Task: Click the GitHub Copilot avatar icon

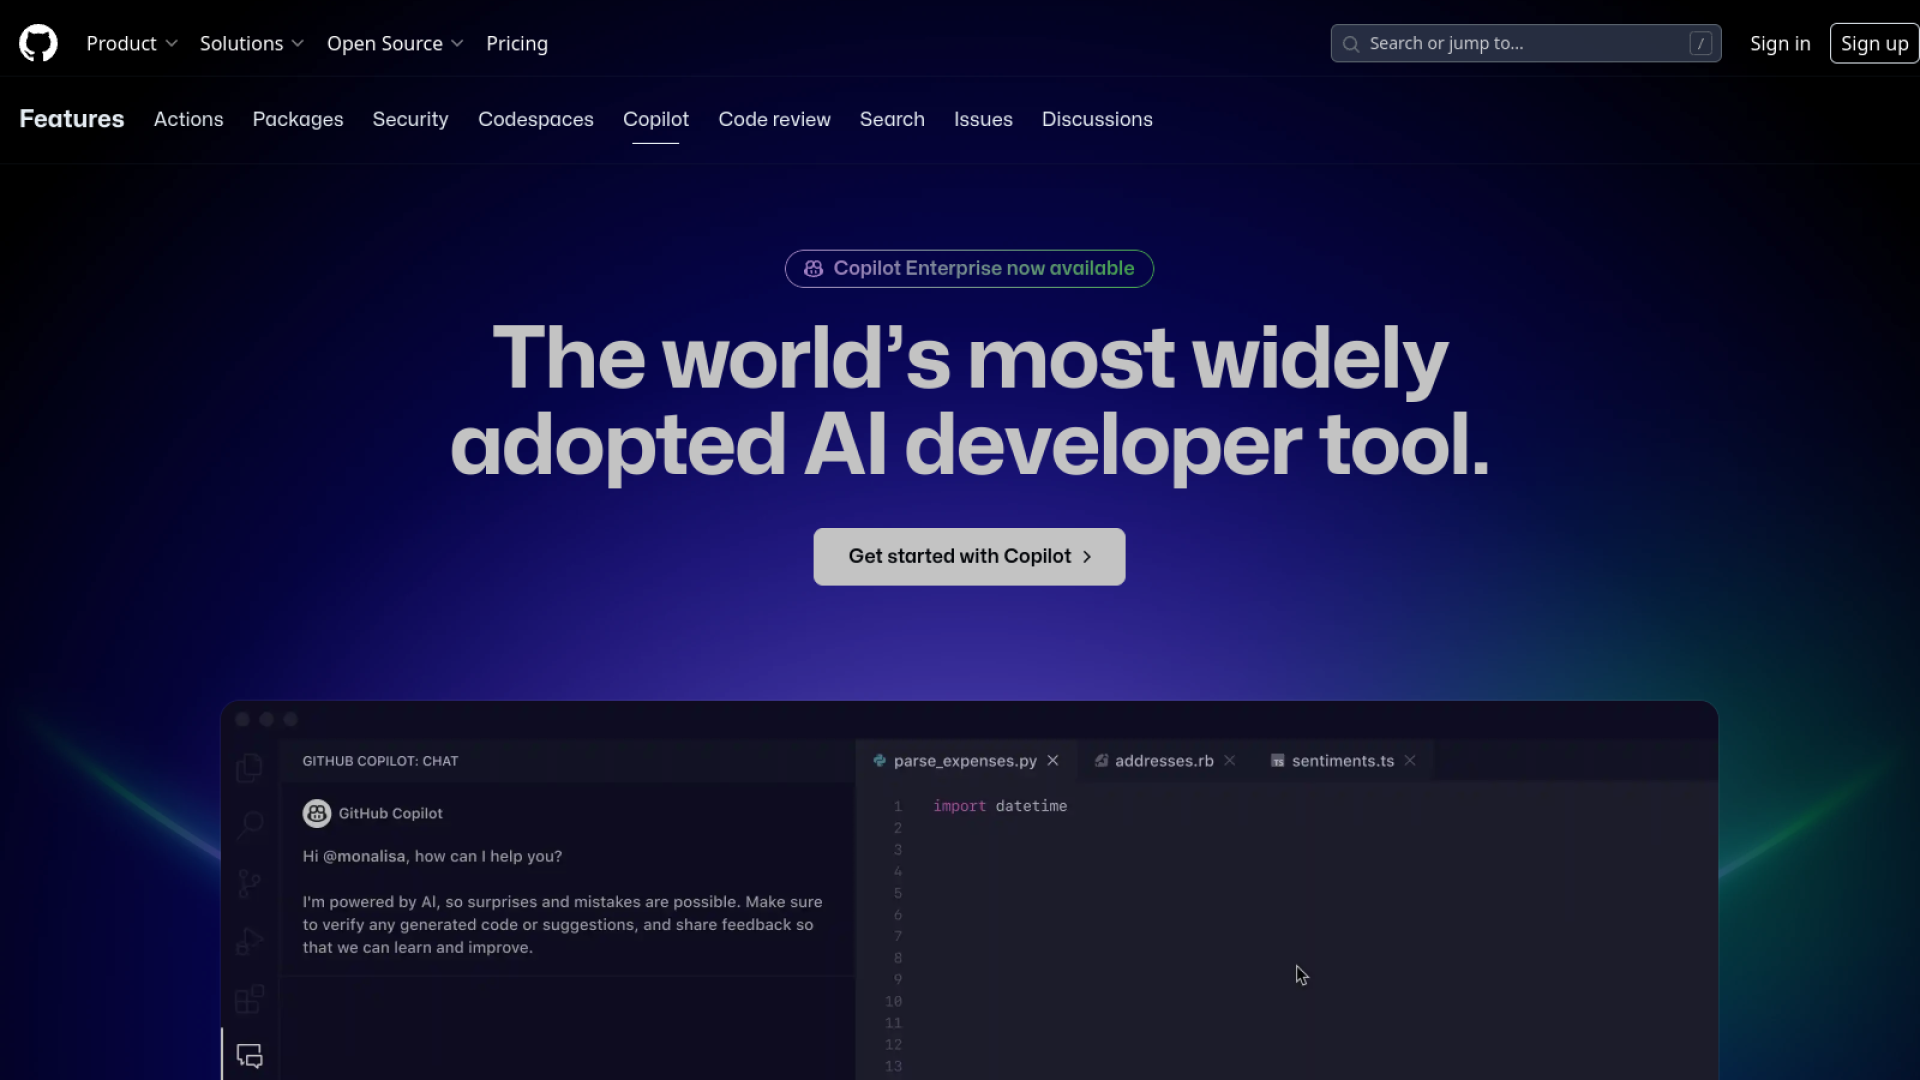Action: (x=317, y=813)
